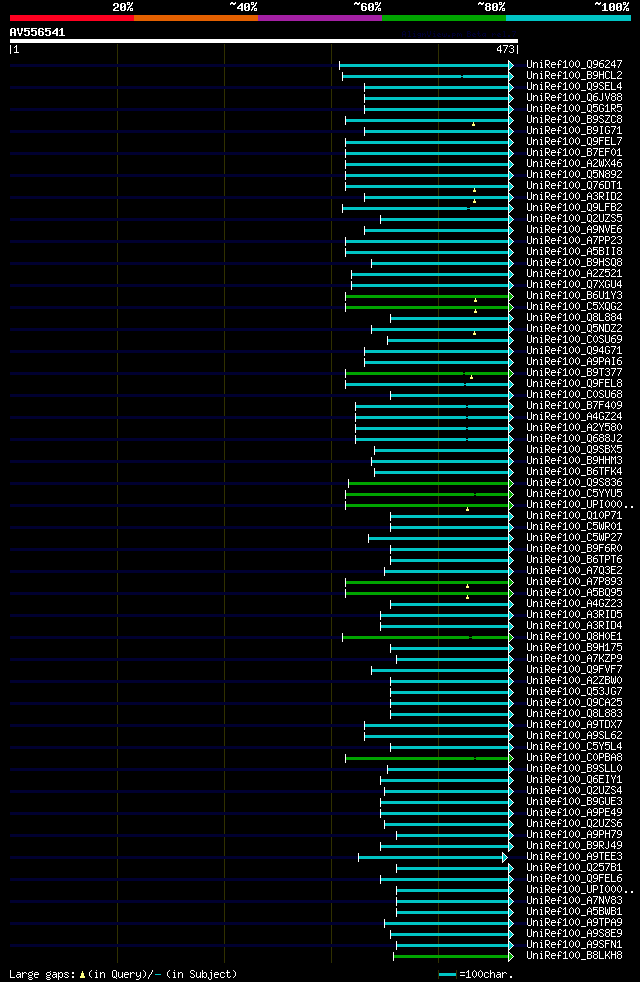
Task: Select hit UniRef100_A5BQ95
Action: click(x=574, y=592)
